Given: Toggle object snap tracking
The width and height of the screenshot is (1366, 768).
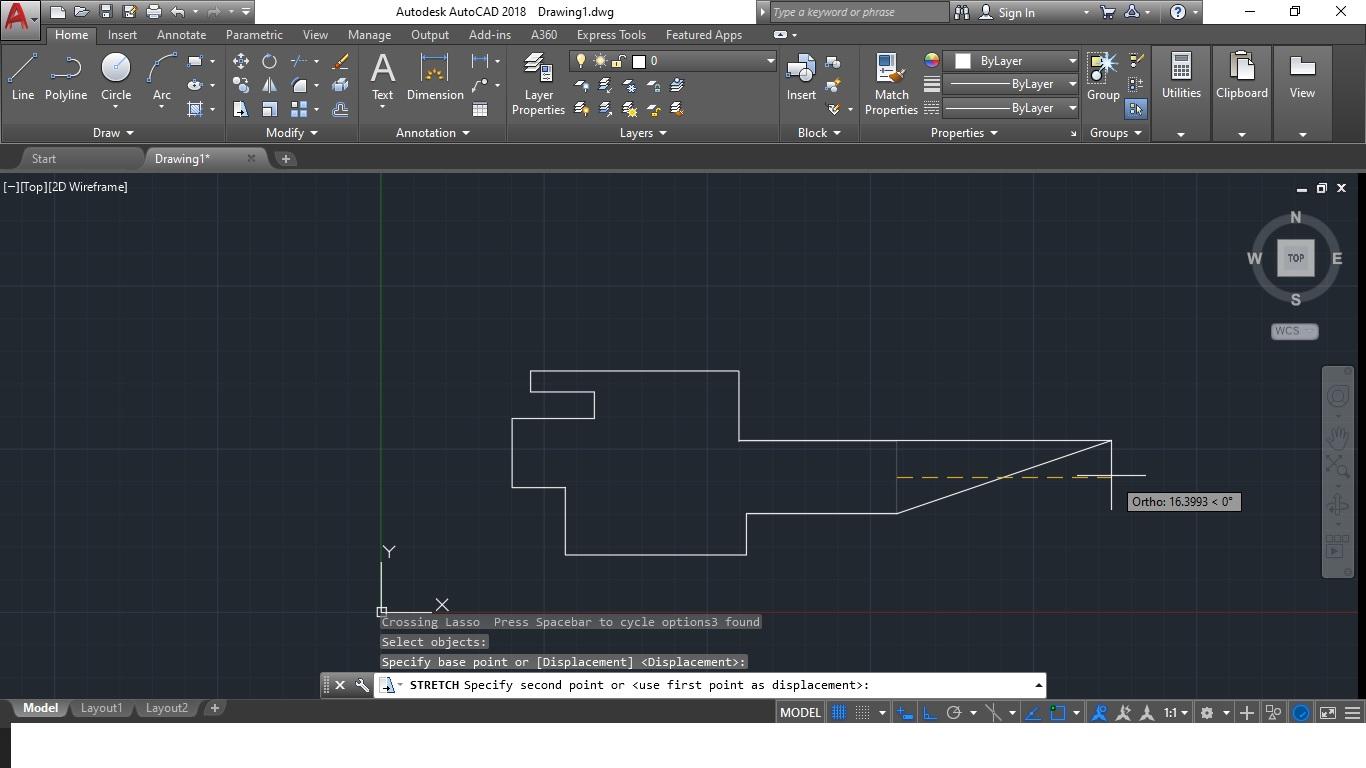Looking at the screenshot, I should coord(1033,713).
